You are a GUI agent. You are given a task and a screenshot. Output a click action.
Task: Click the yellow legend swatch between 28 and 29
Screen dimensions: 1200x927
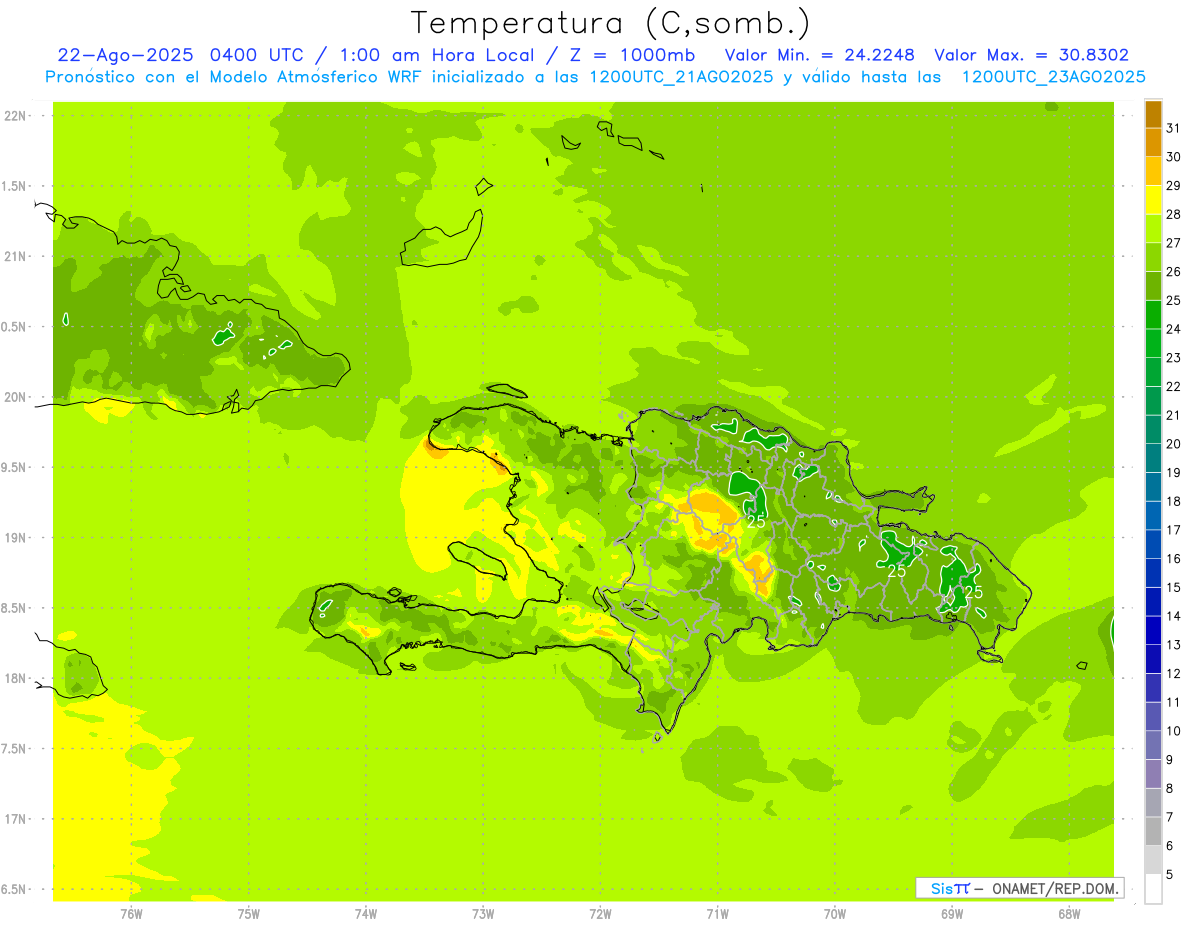click(1153, 200)
